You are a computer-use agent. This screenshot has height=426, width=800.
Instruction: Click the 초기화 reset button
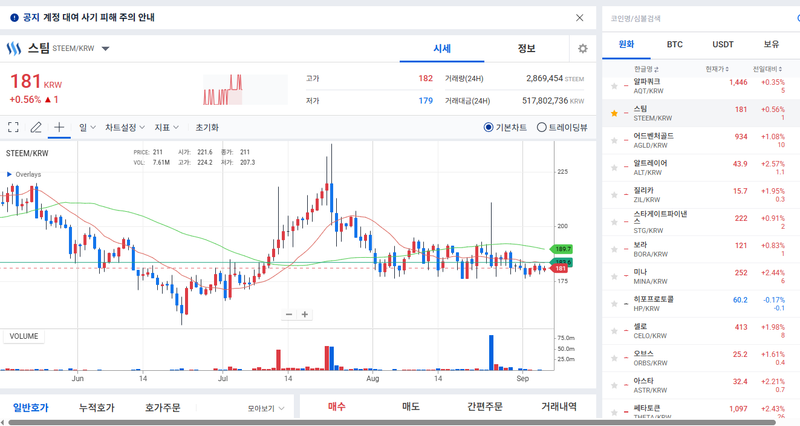[207, 128]
